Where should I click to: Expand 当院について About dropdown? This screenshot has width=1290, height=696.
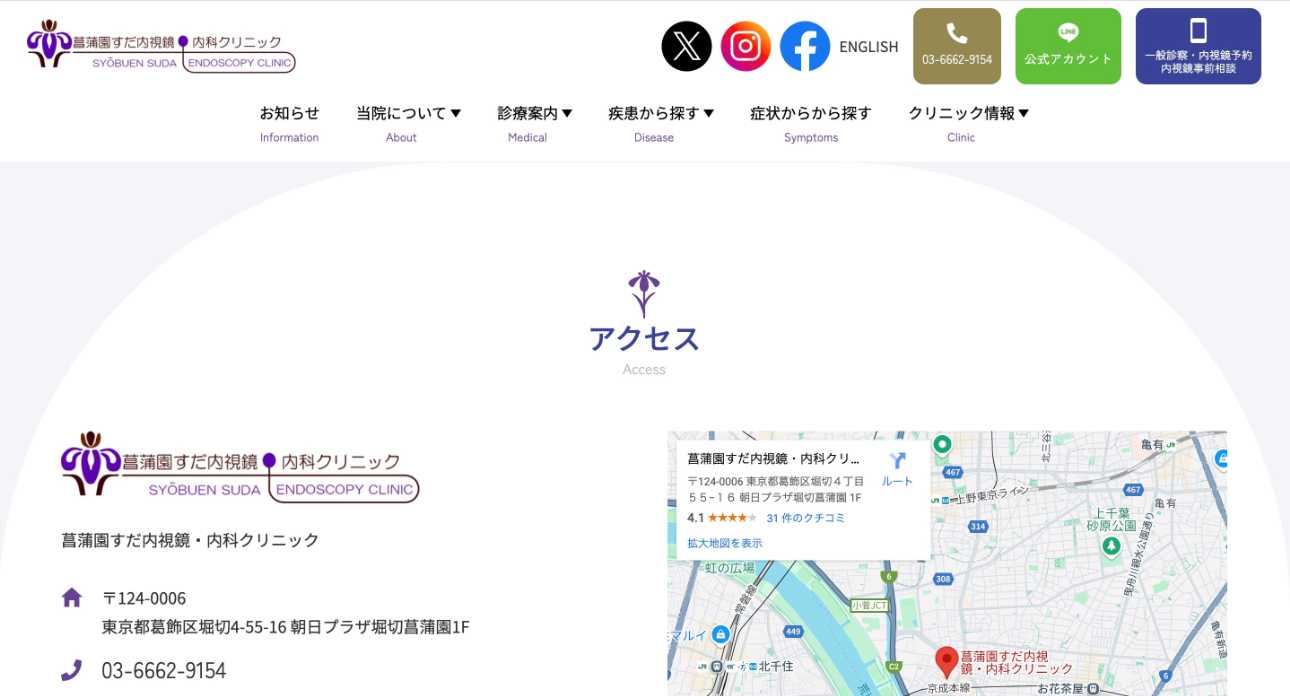click(x=408, y=124)
